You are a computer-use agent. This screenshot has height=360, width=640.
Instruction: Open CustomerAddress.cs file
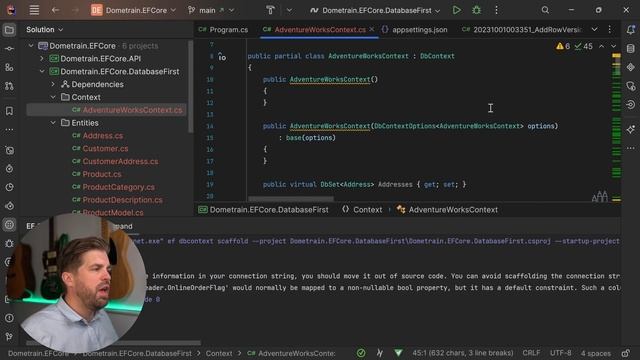click(x=120, y=161)
